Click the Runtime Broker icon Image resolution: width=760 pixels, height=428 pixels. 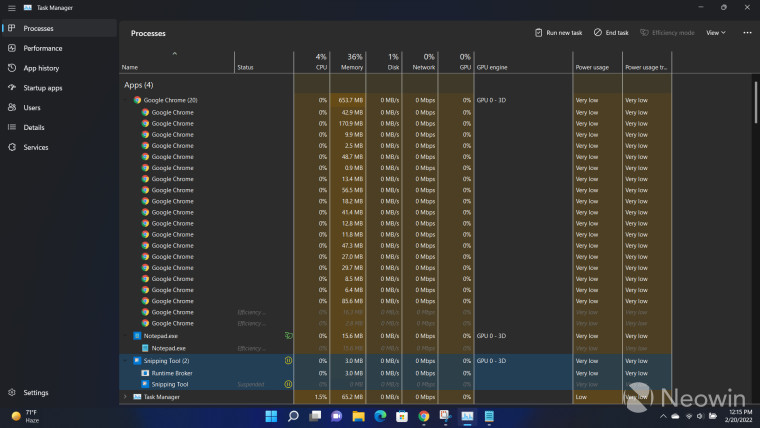pos(145,373)
